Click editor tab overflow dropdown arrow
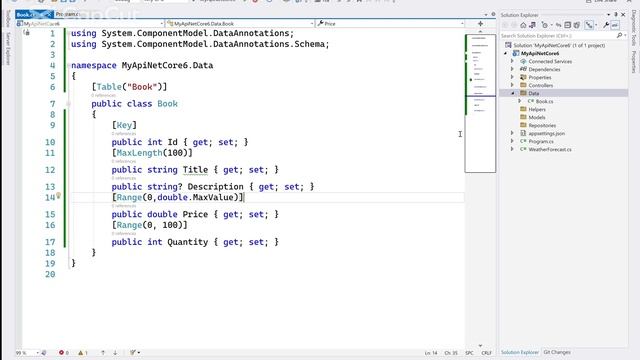 [x=486, y=15]
